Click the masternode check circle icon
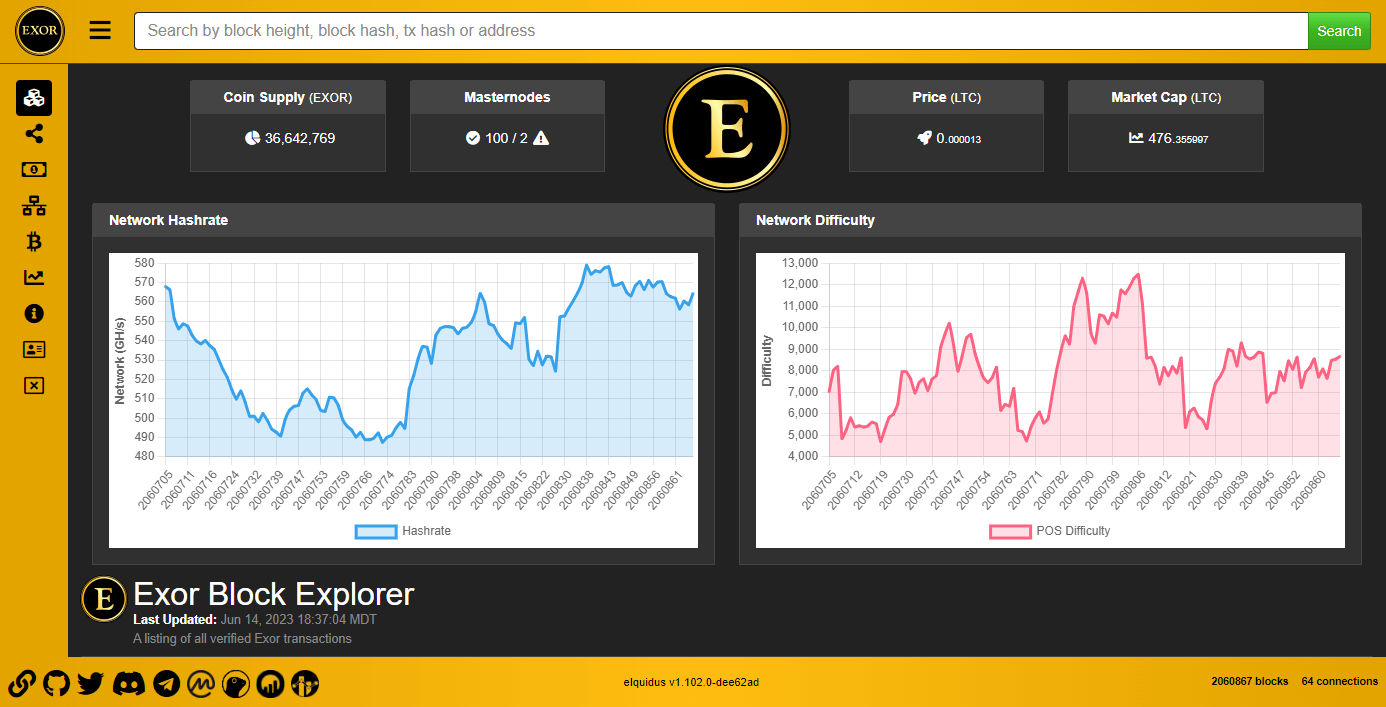This screenshot has height=707, width=1386. 473,138
